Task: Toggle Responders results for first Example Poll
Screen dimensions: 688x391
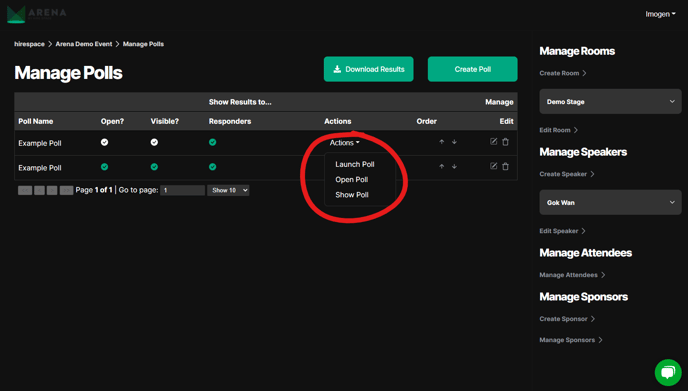Action: click(212, 142)
